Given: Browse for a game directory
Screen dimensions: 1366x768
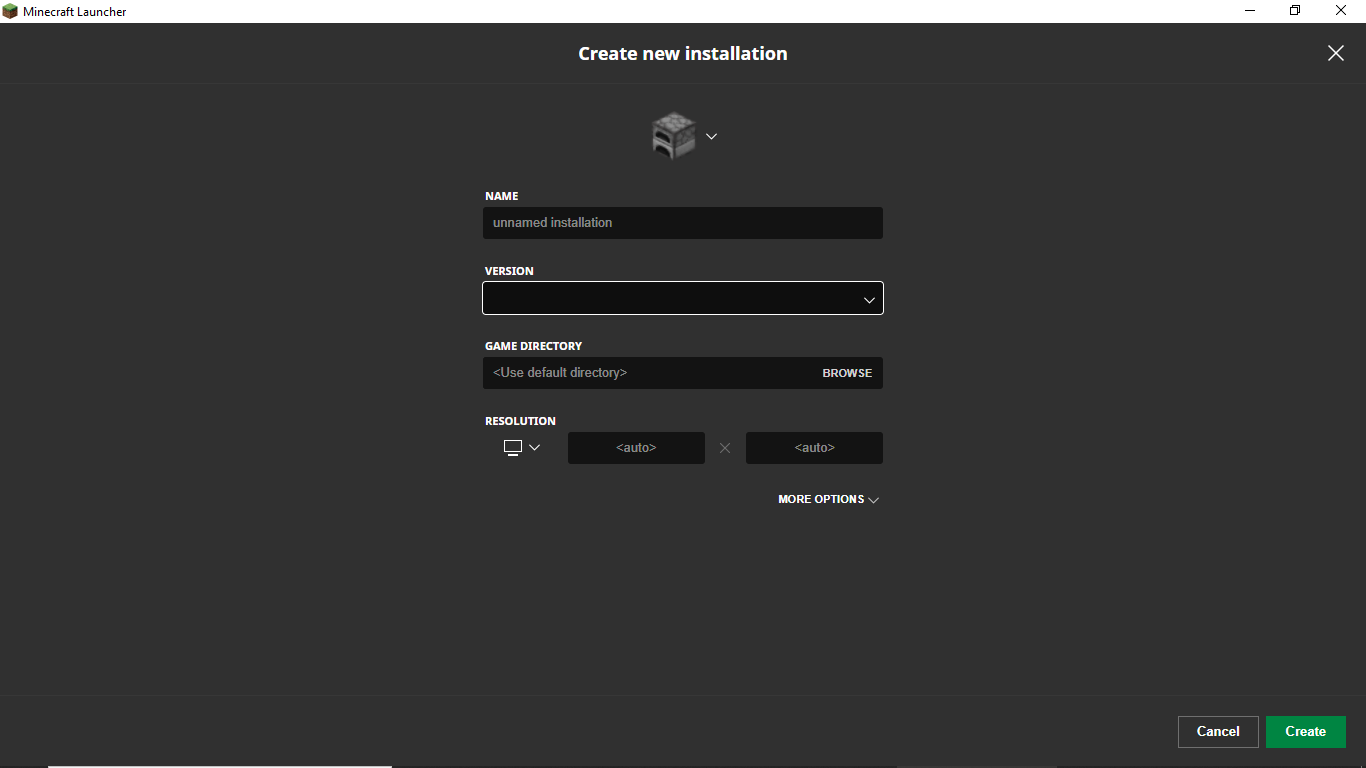Looking at the screenshot, I should (x=847, y=373).
